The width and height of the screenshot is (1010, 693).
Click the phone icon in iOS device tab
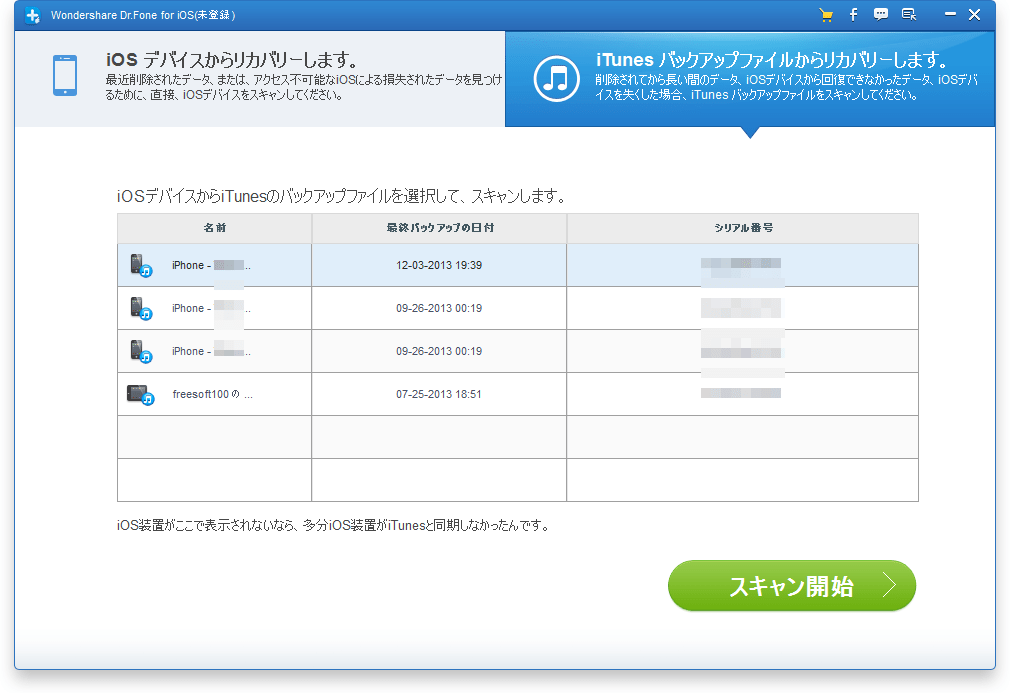pyautogui.click(x=65, y=75)
